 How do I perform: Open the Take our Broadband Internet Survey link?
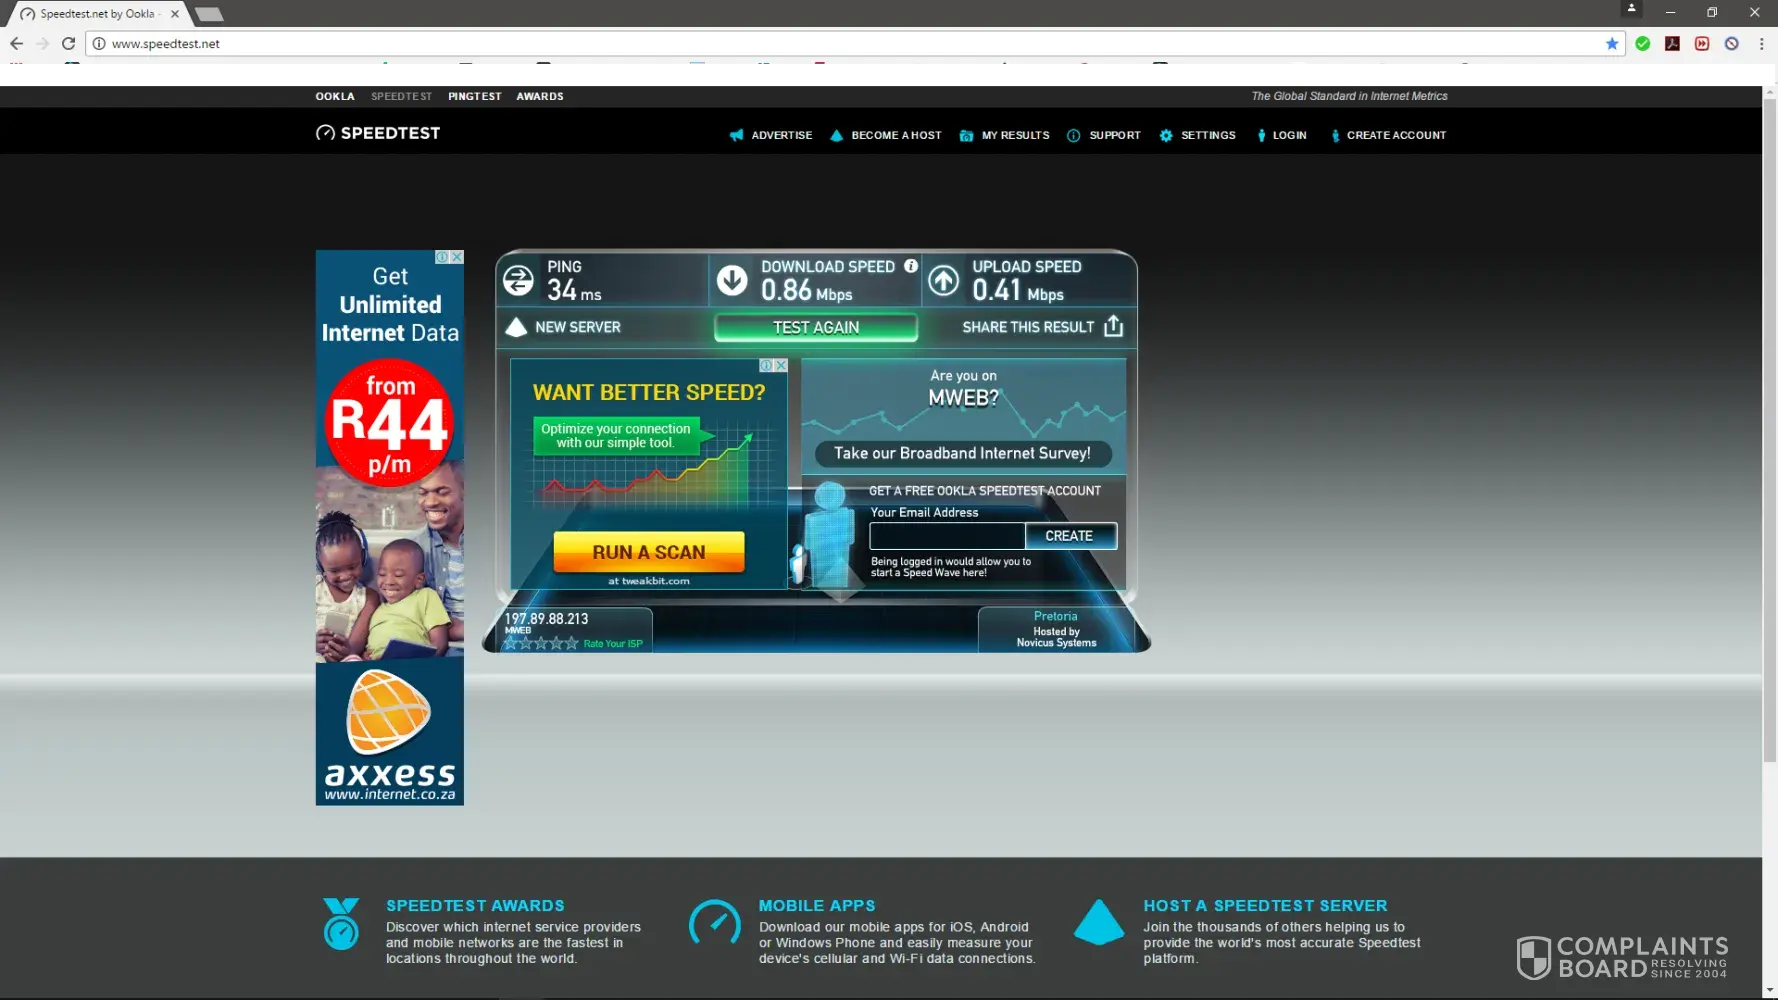tap(962, 454)
